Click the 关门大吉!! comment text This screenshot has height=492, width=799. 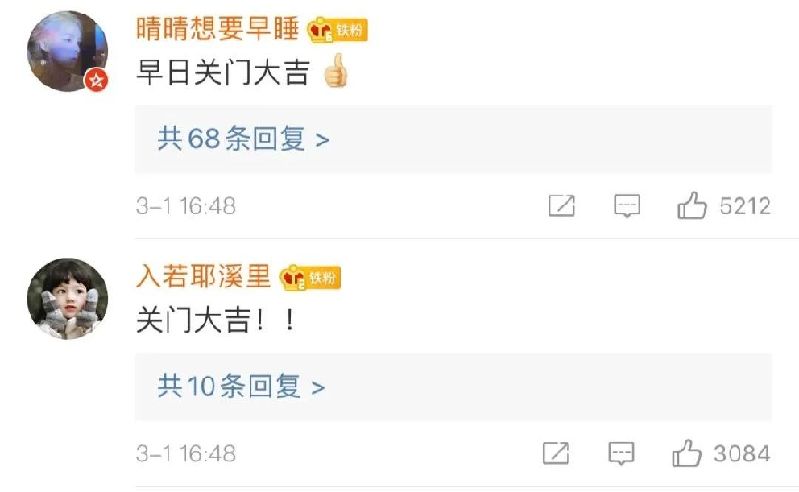pyautogui.click(x=216, y=321)
